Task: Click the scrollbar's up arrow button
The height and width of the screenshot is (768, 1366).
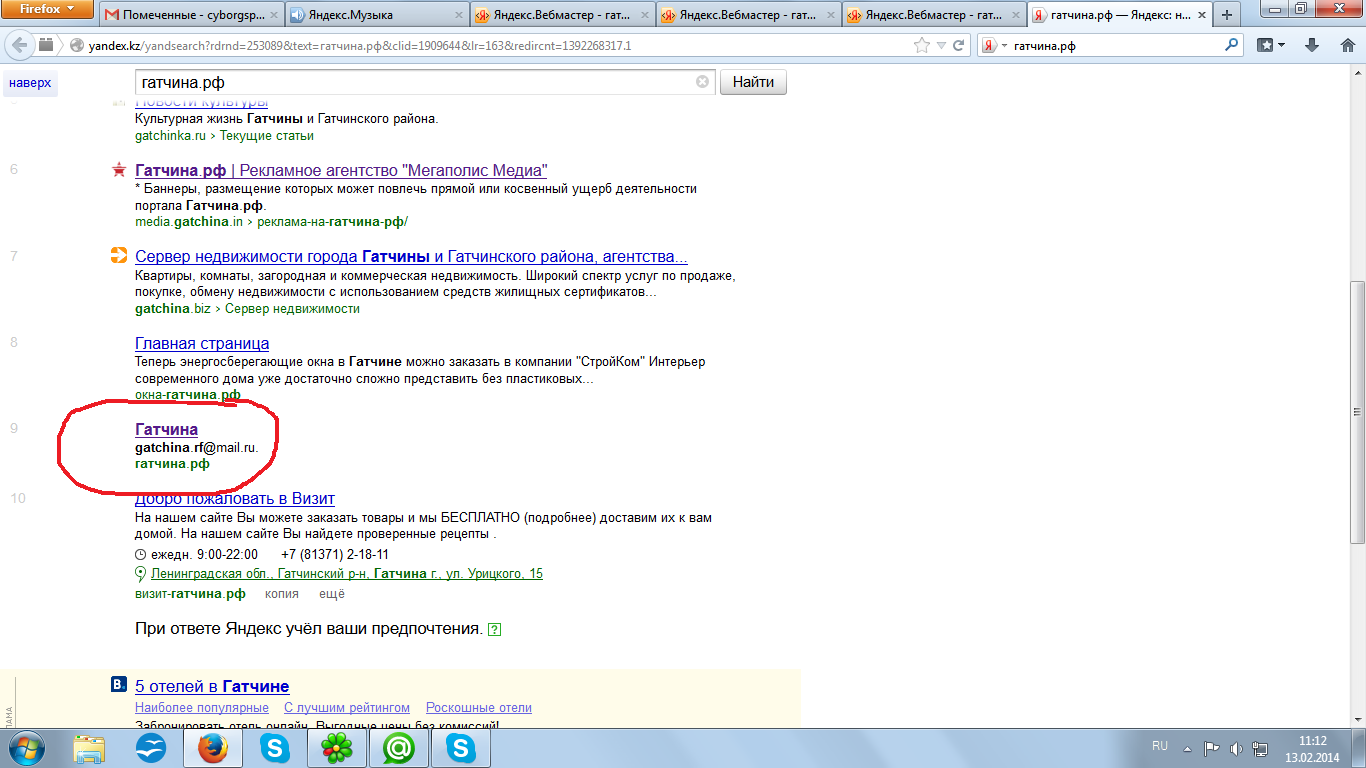Action: pos(1357,75)
